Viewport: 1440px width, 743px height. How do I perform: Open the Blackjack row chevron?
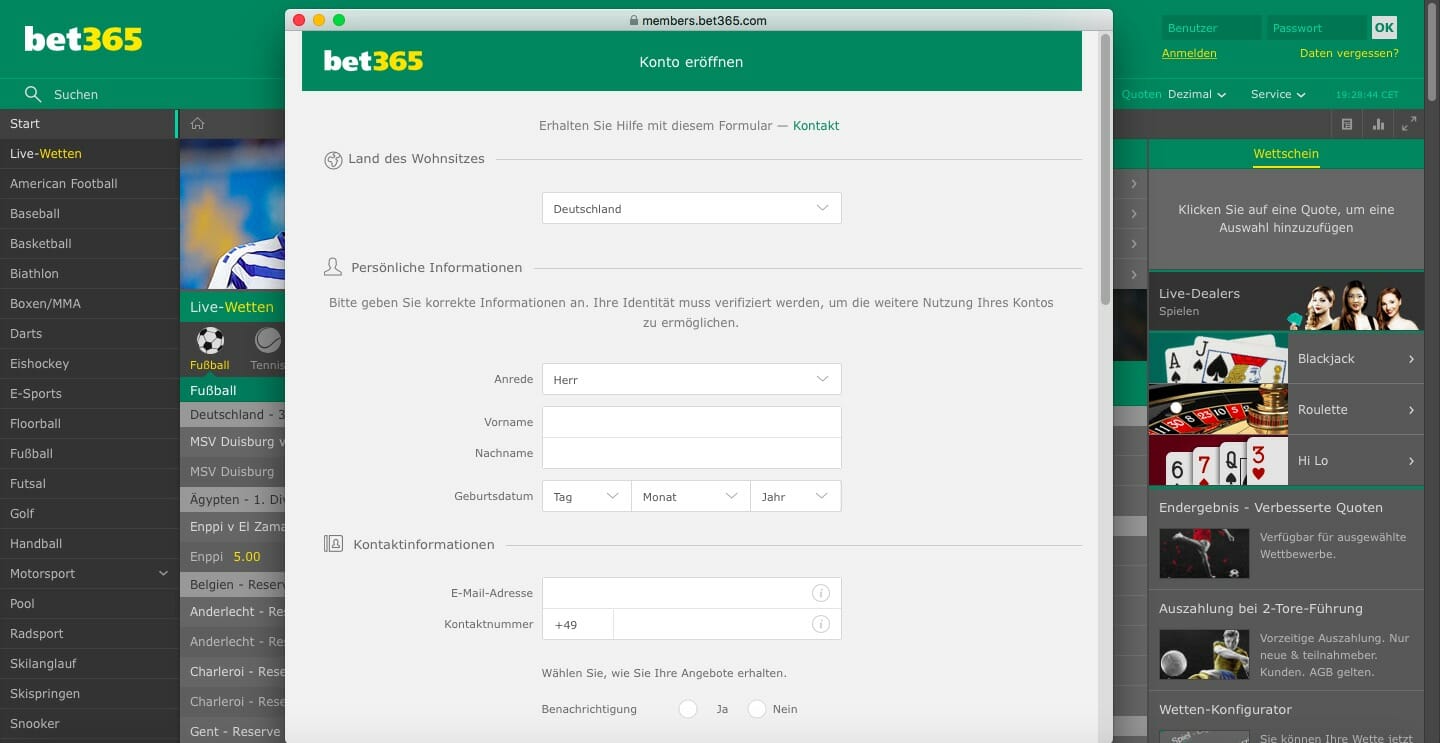click(x=1411, y=359)
